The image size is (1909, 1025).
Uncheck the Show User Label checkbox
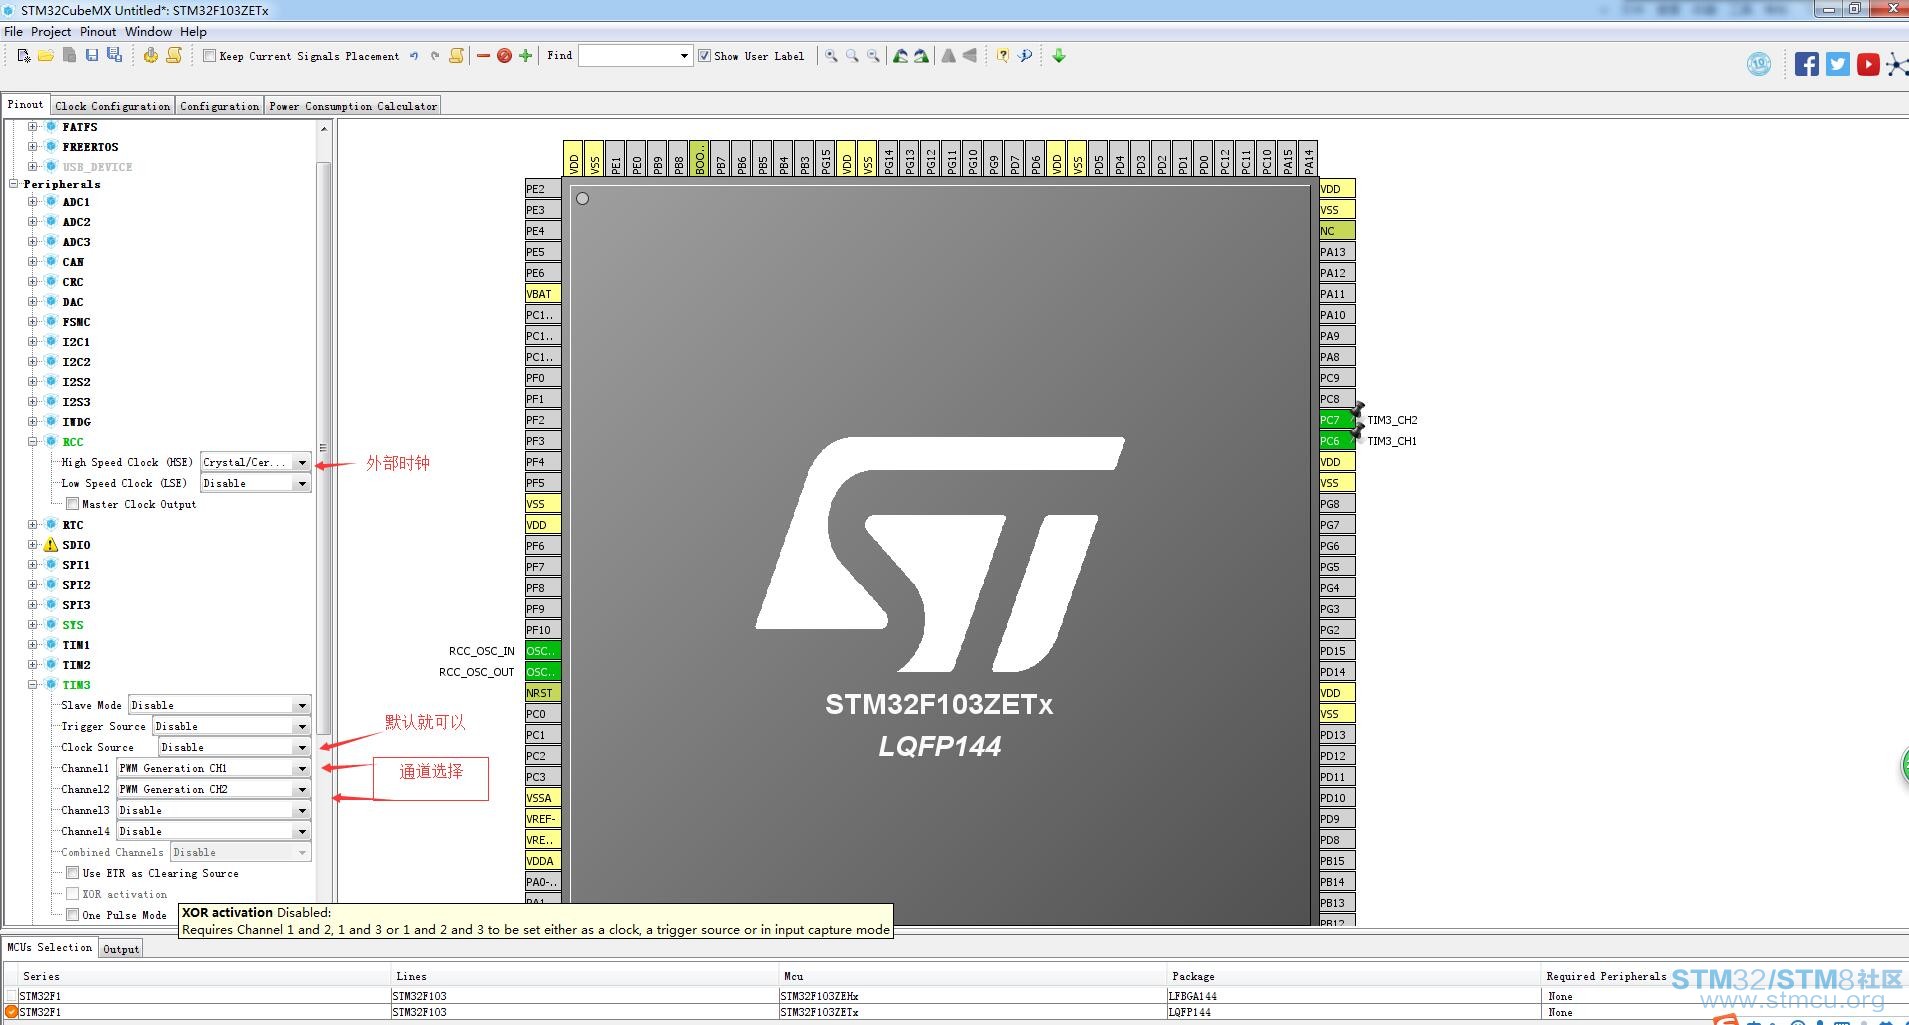704,56
